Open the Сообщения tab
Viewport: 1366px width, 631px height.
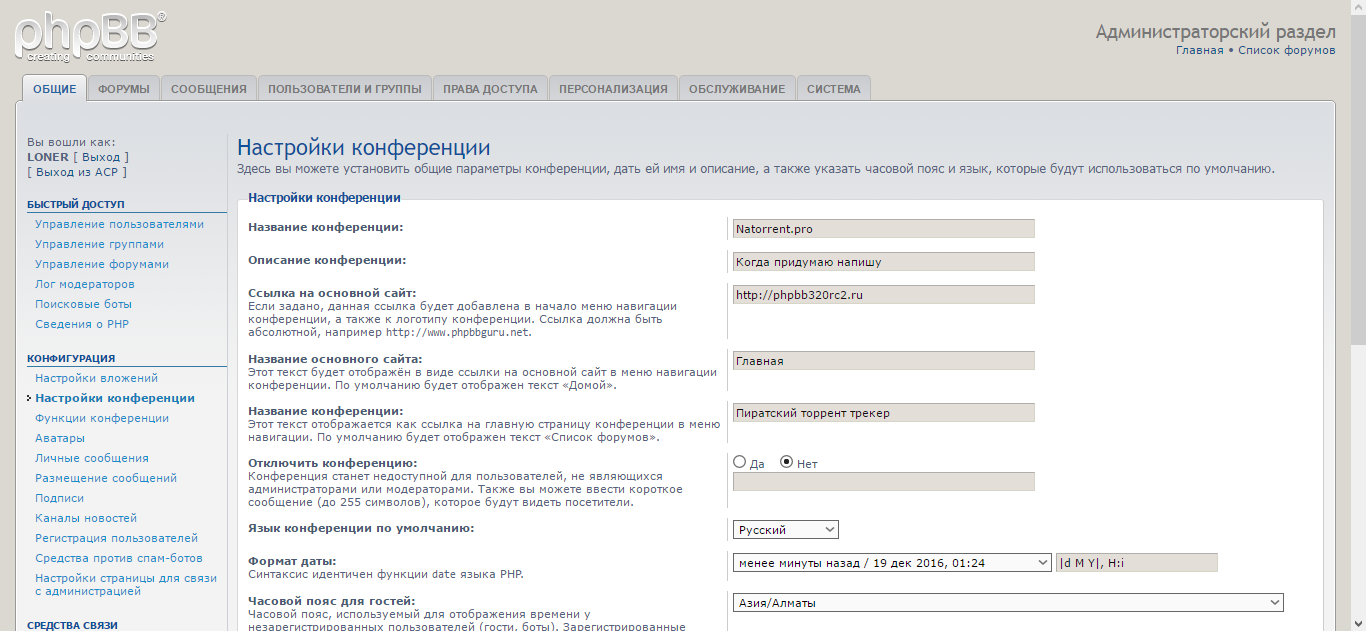pos(209,88)
